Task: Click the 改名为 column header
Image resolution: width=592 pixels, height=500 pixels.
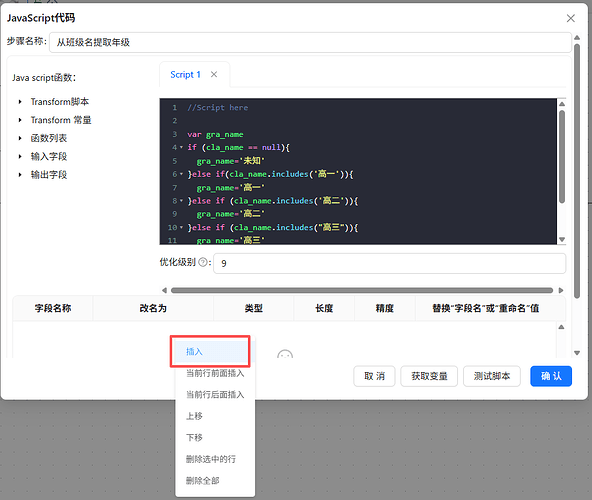Action: 153,309
